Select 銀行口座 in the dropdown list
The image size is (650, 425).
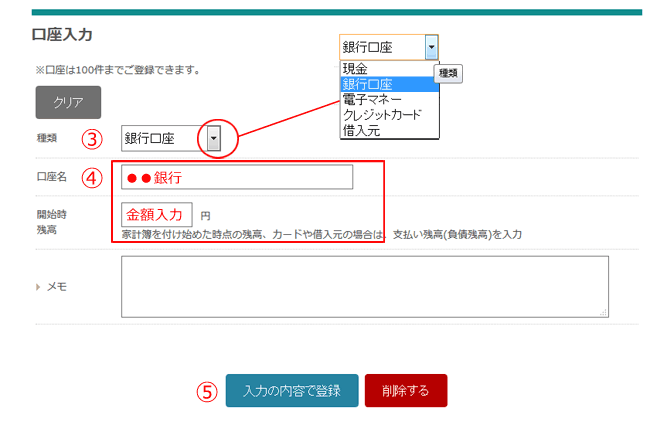tap(389, 84)
